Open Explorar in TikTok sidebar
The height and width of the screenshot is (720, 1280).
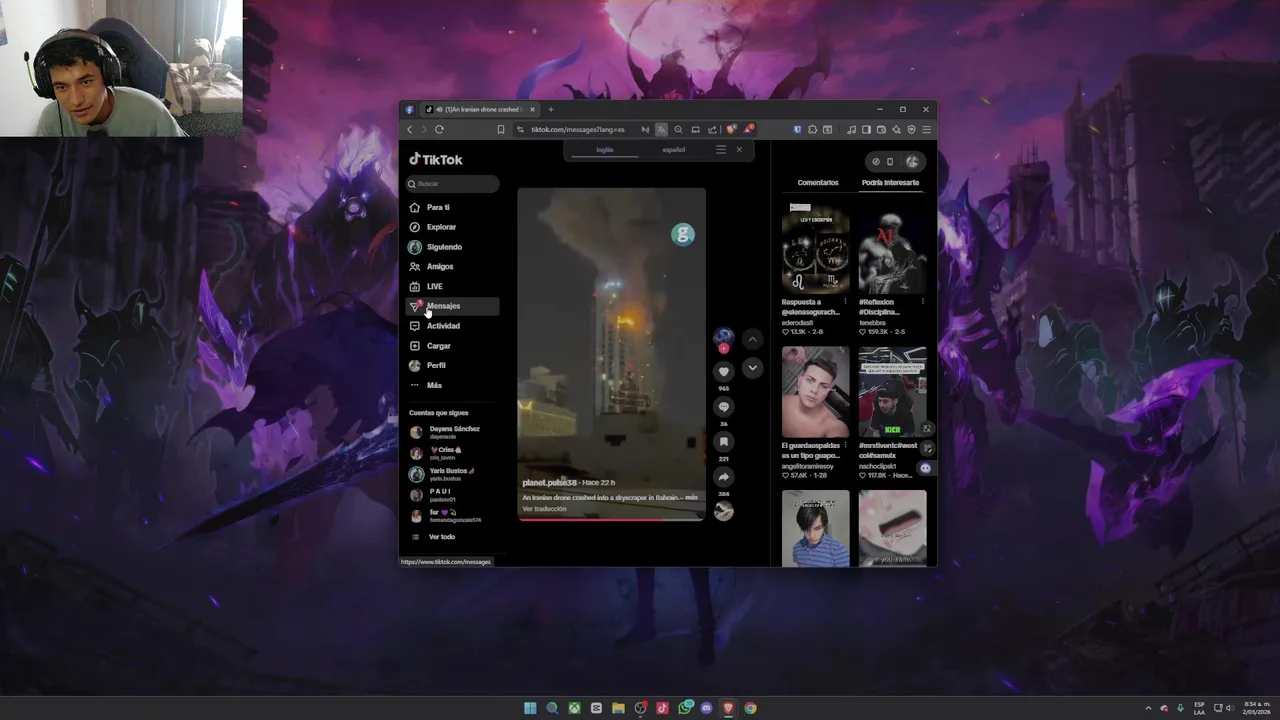452,227
